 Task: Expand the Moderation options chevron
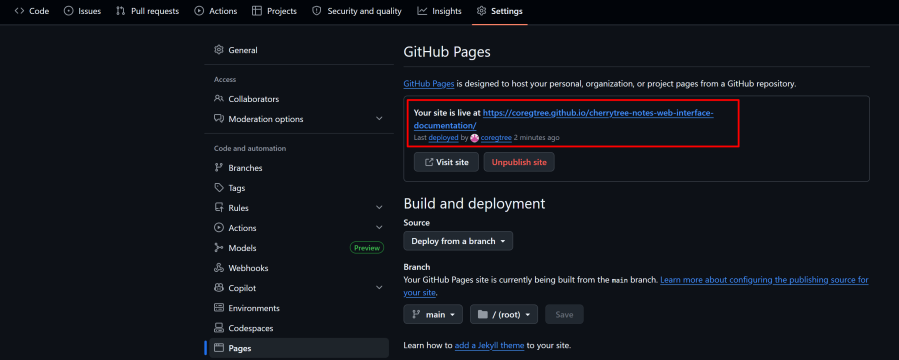[x=379, y=119]
